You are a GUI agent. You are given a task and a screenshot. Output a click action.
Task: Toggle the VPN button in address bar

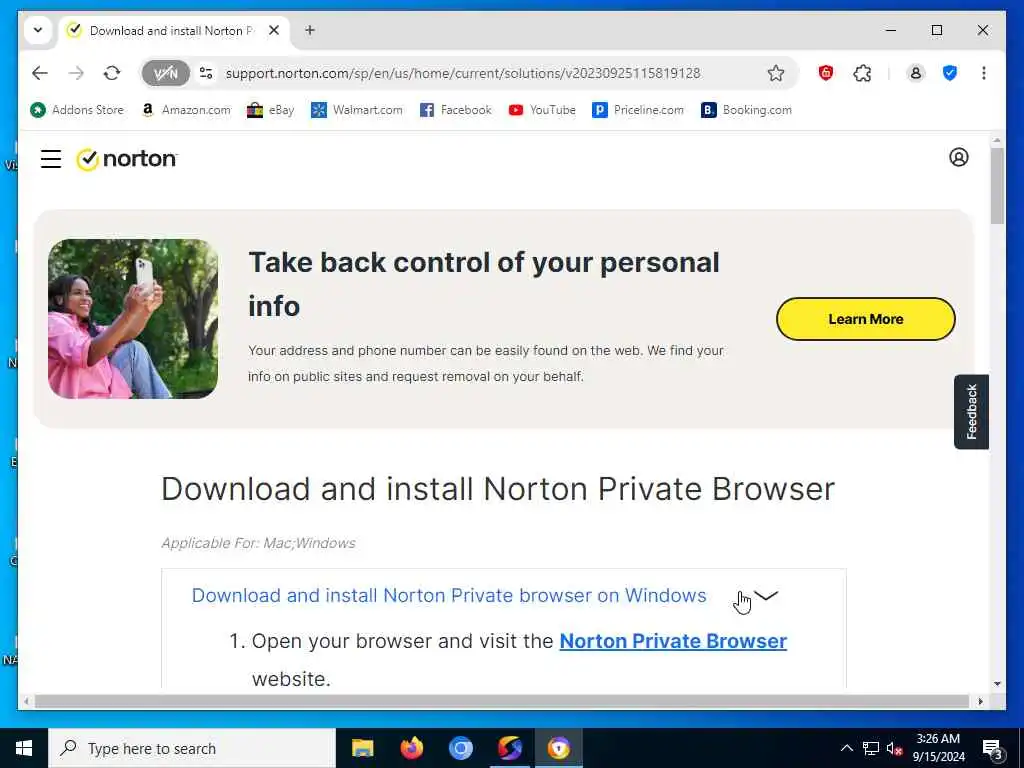[x=165, y=73]
